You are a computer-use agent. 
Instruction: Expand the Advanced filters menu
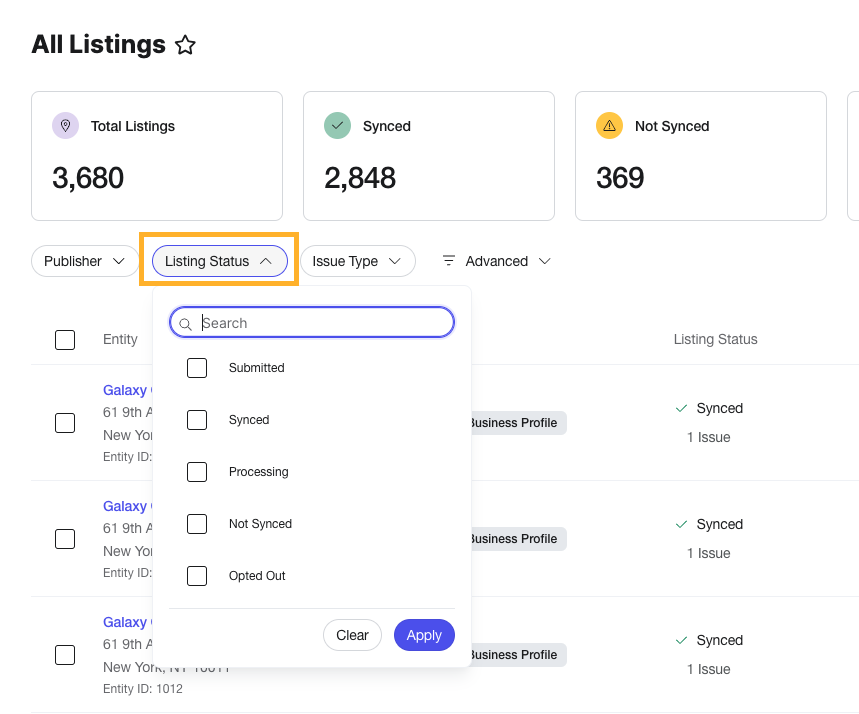[496, 261]
